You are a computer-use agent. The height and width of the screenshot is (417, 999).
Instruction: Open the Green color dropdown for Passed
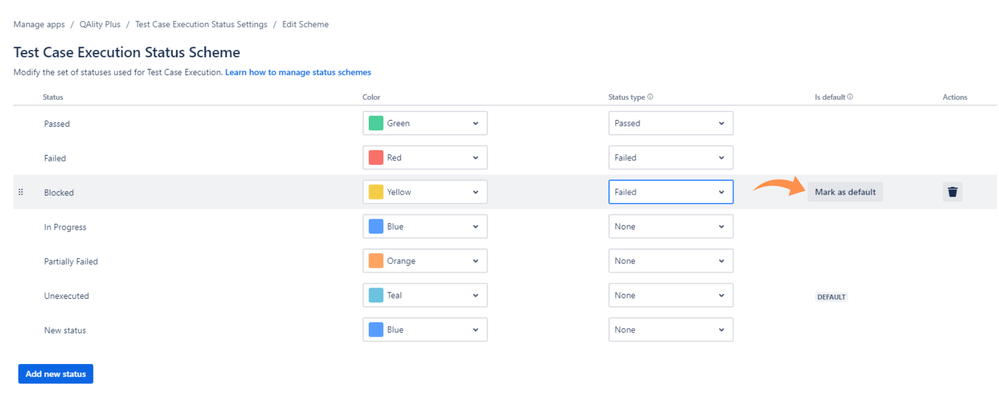pos(425,124)
